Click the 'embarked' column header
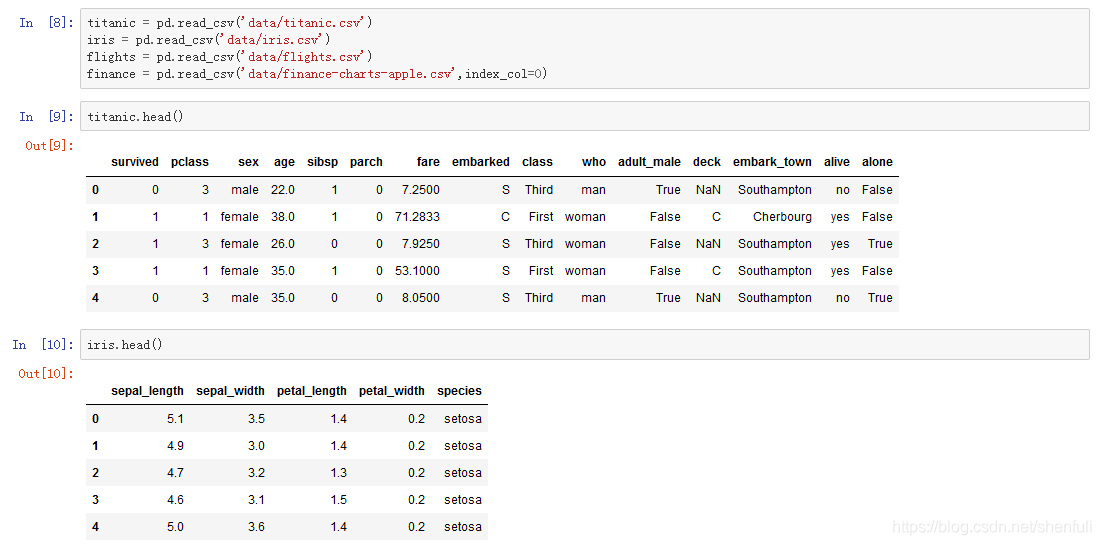The image size is (1101, 545). coord(481,162)
